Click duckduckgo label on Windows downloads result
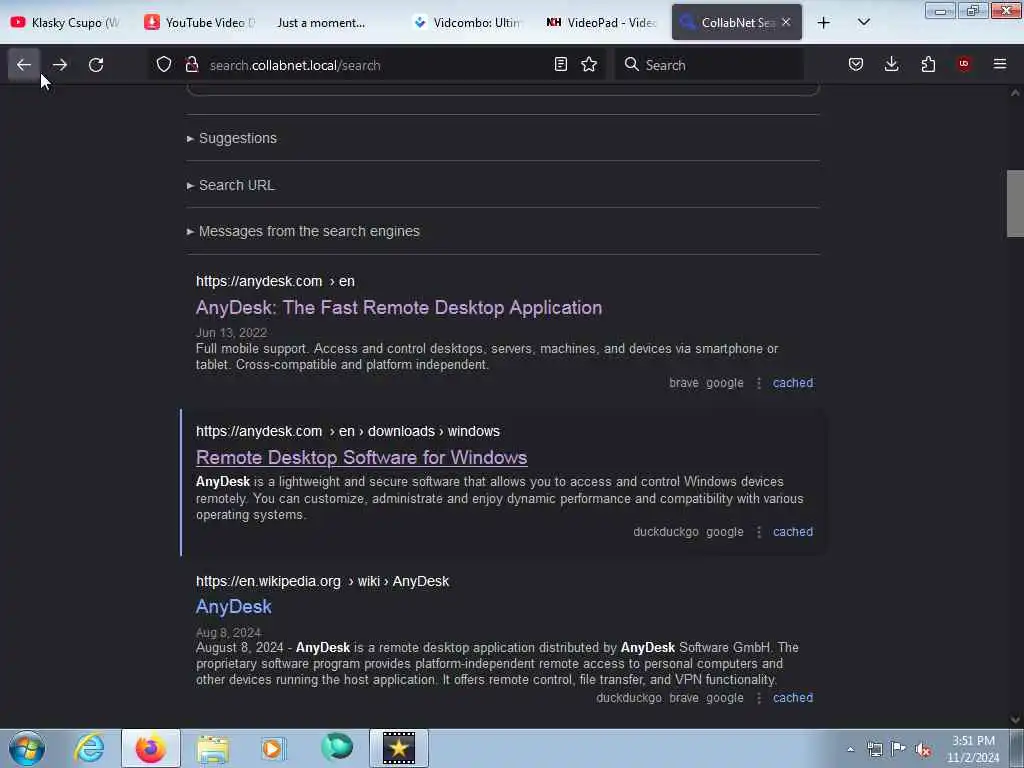 [x=665, y=532]
